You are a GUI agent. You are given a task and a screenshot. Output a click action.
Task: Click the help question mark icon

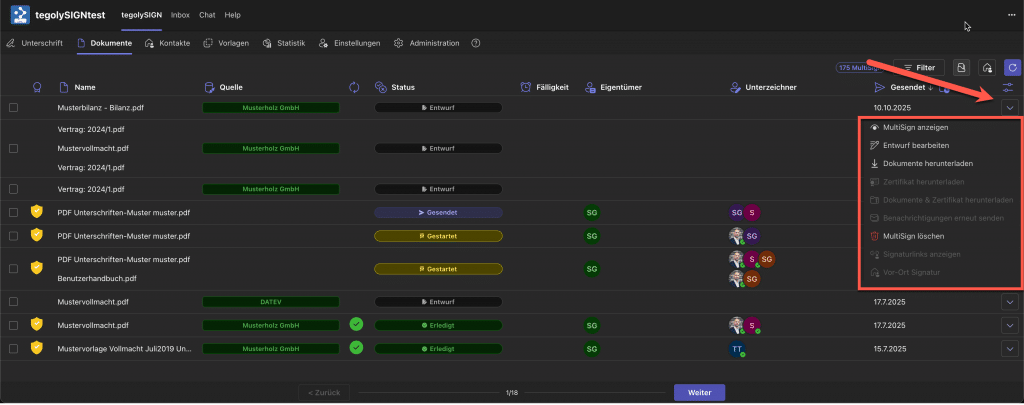[x=475, y=44]
